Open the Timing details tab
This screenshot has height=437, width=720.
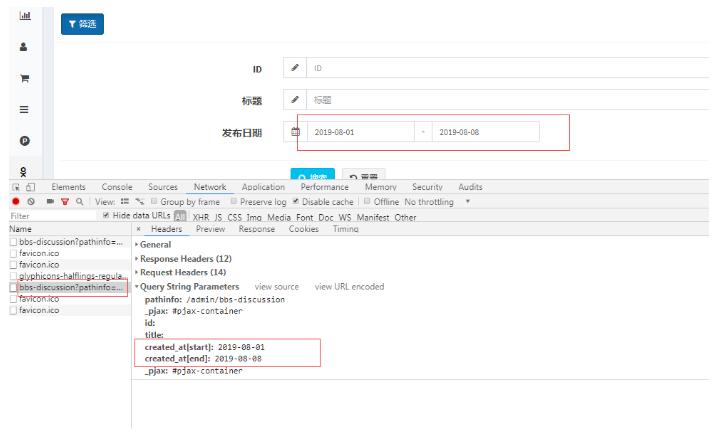(345, 229)
